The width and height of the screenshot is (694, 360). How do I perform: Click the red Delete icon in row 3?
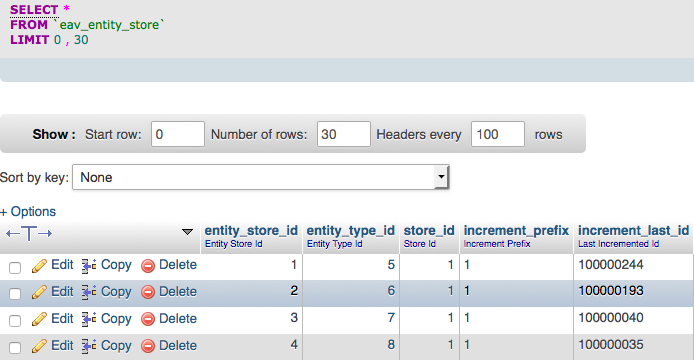148,320
